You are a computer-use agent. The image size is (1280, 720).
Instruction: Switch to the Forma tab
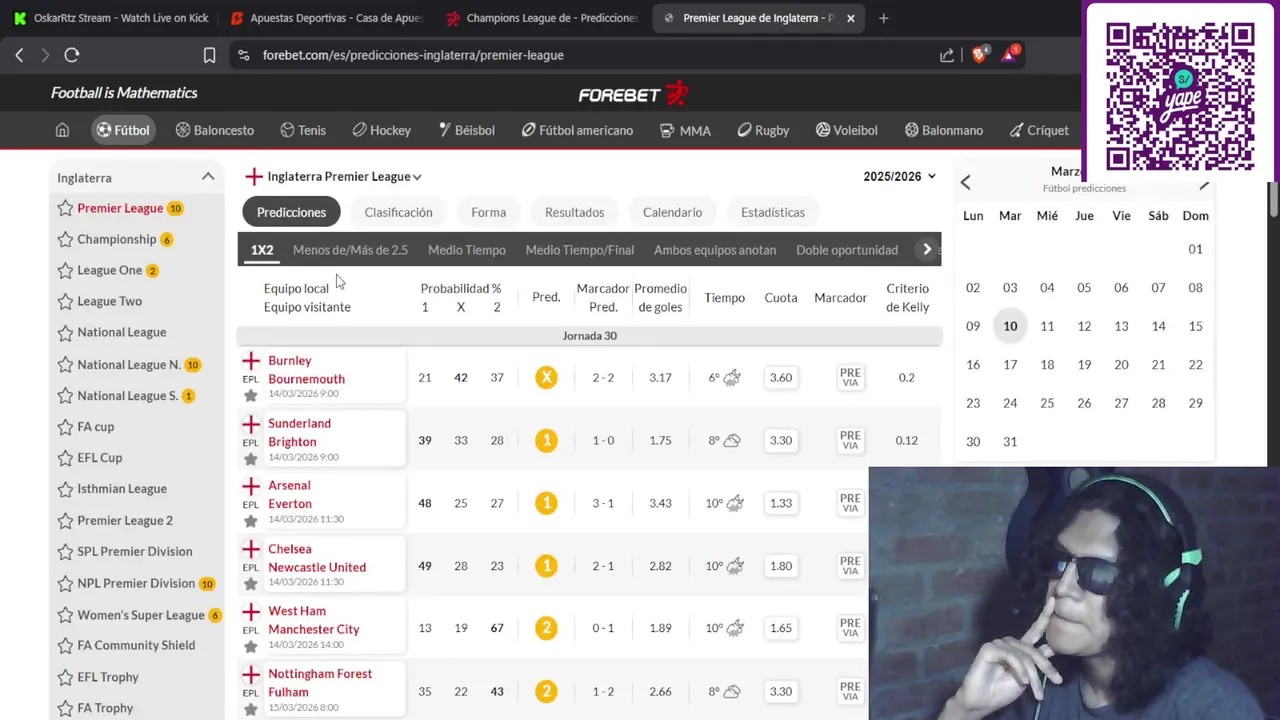(488, 212)
